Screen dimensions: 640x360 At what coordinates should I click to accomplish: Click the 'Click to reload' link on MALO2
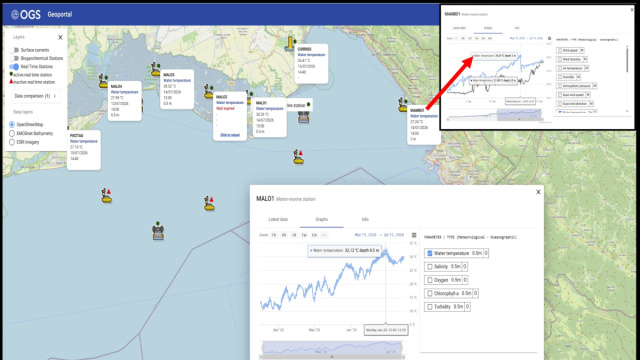[x=230, y=135]
